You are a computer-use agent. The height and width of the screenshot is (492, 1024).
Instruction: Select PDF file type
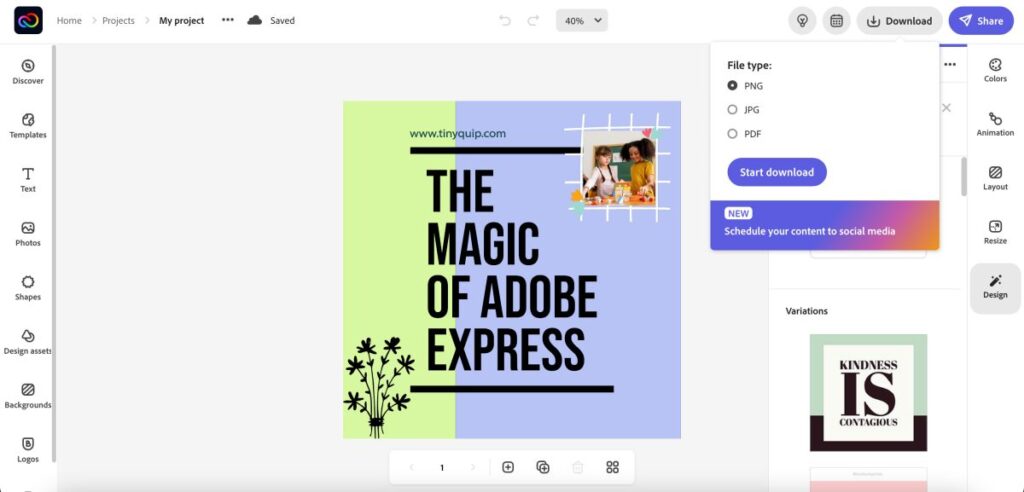click(744, 134)
